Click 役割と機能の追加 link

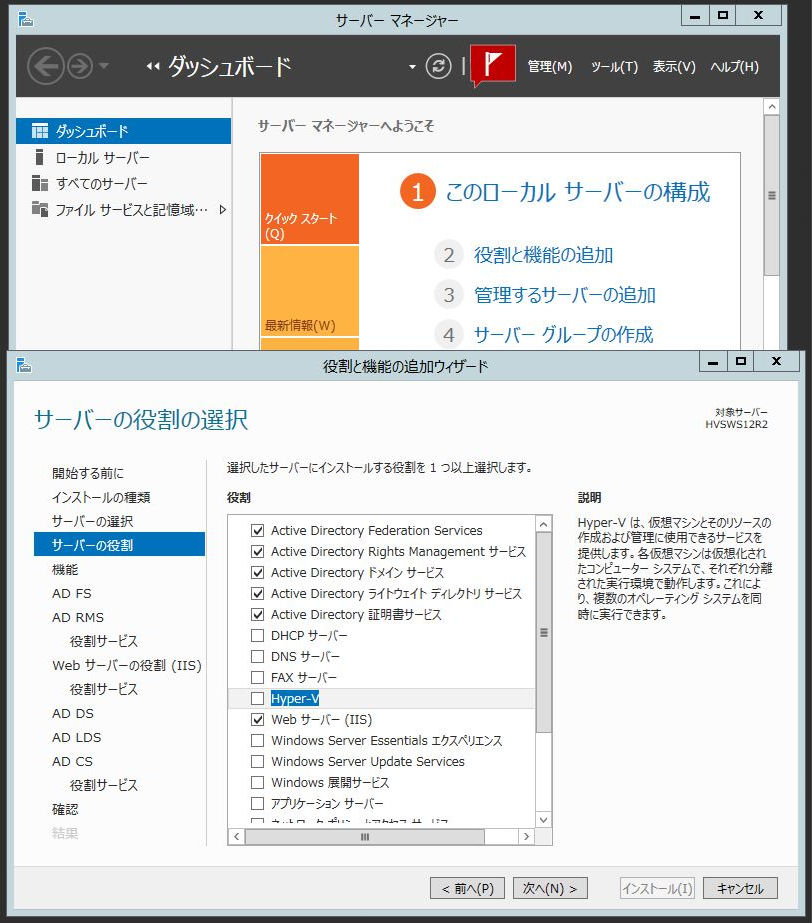tap(543, 255)
